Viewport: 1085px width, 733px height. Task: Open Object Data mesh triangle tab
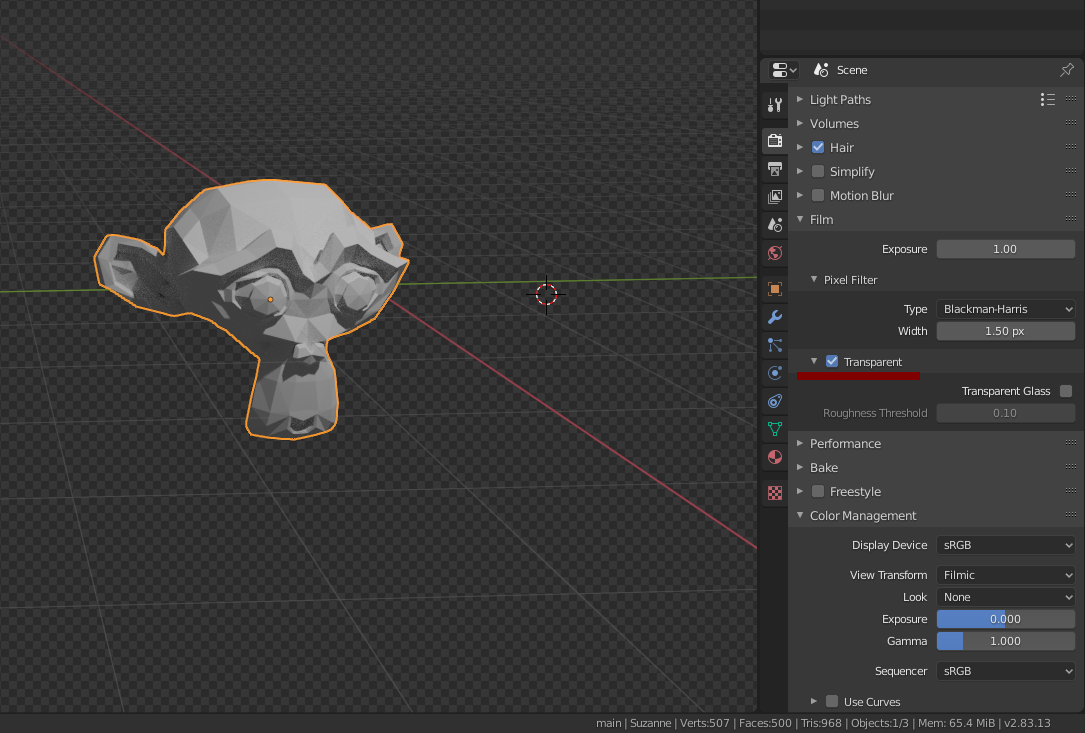pos(775,429)
